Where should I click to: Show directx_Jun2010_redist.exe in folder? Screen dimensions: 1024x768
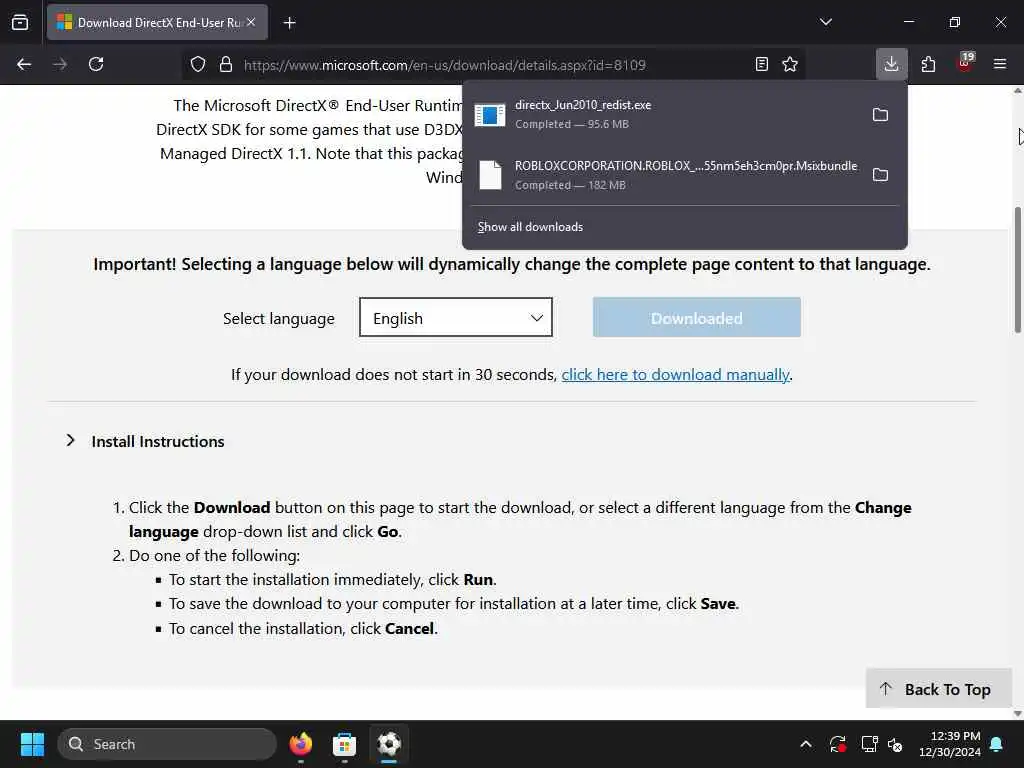(x=880, y=114)
